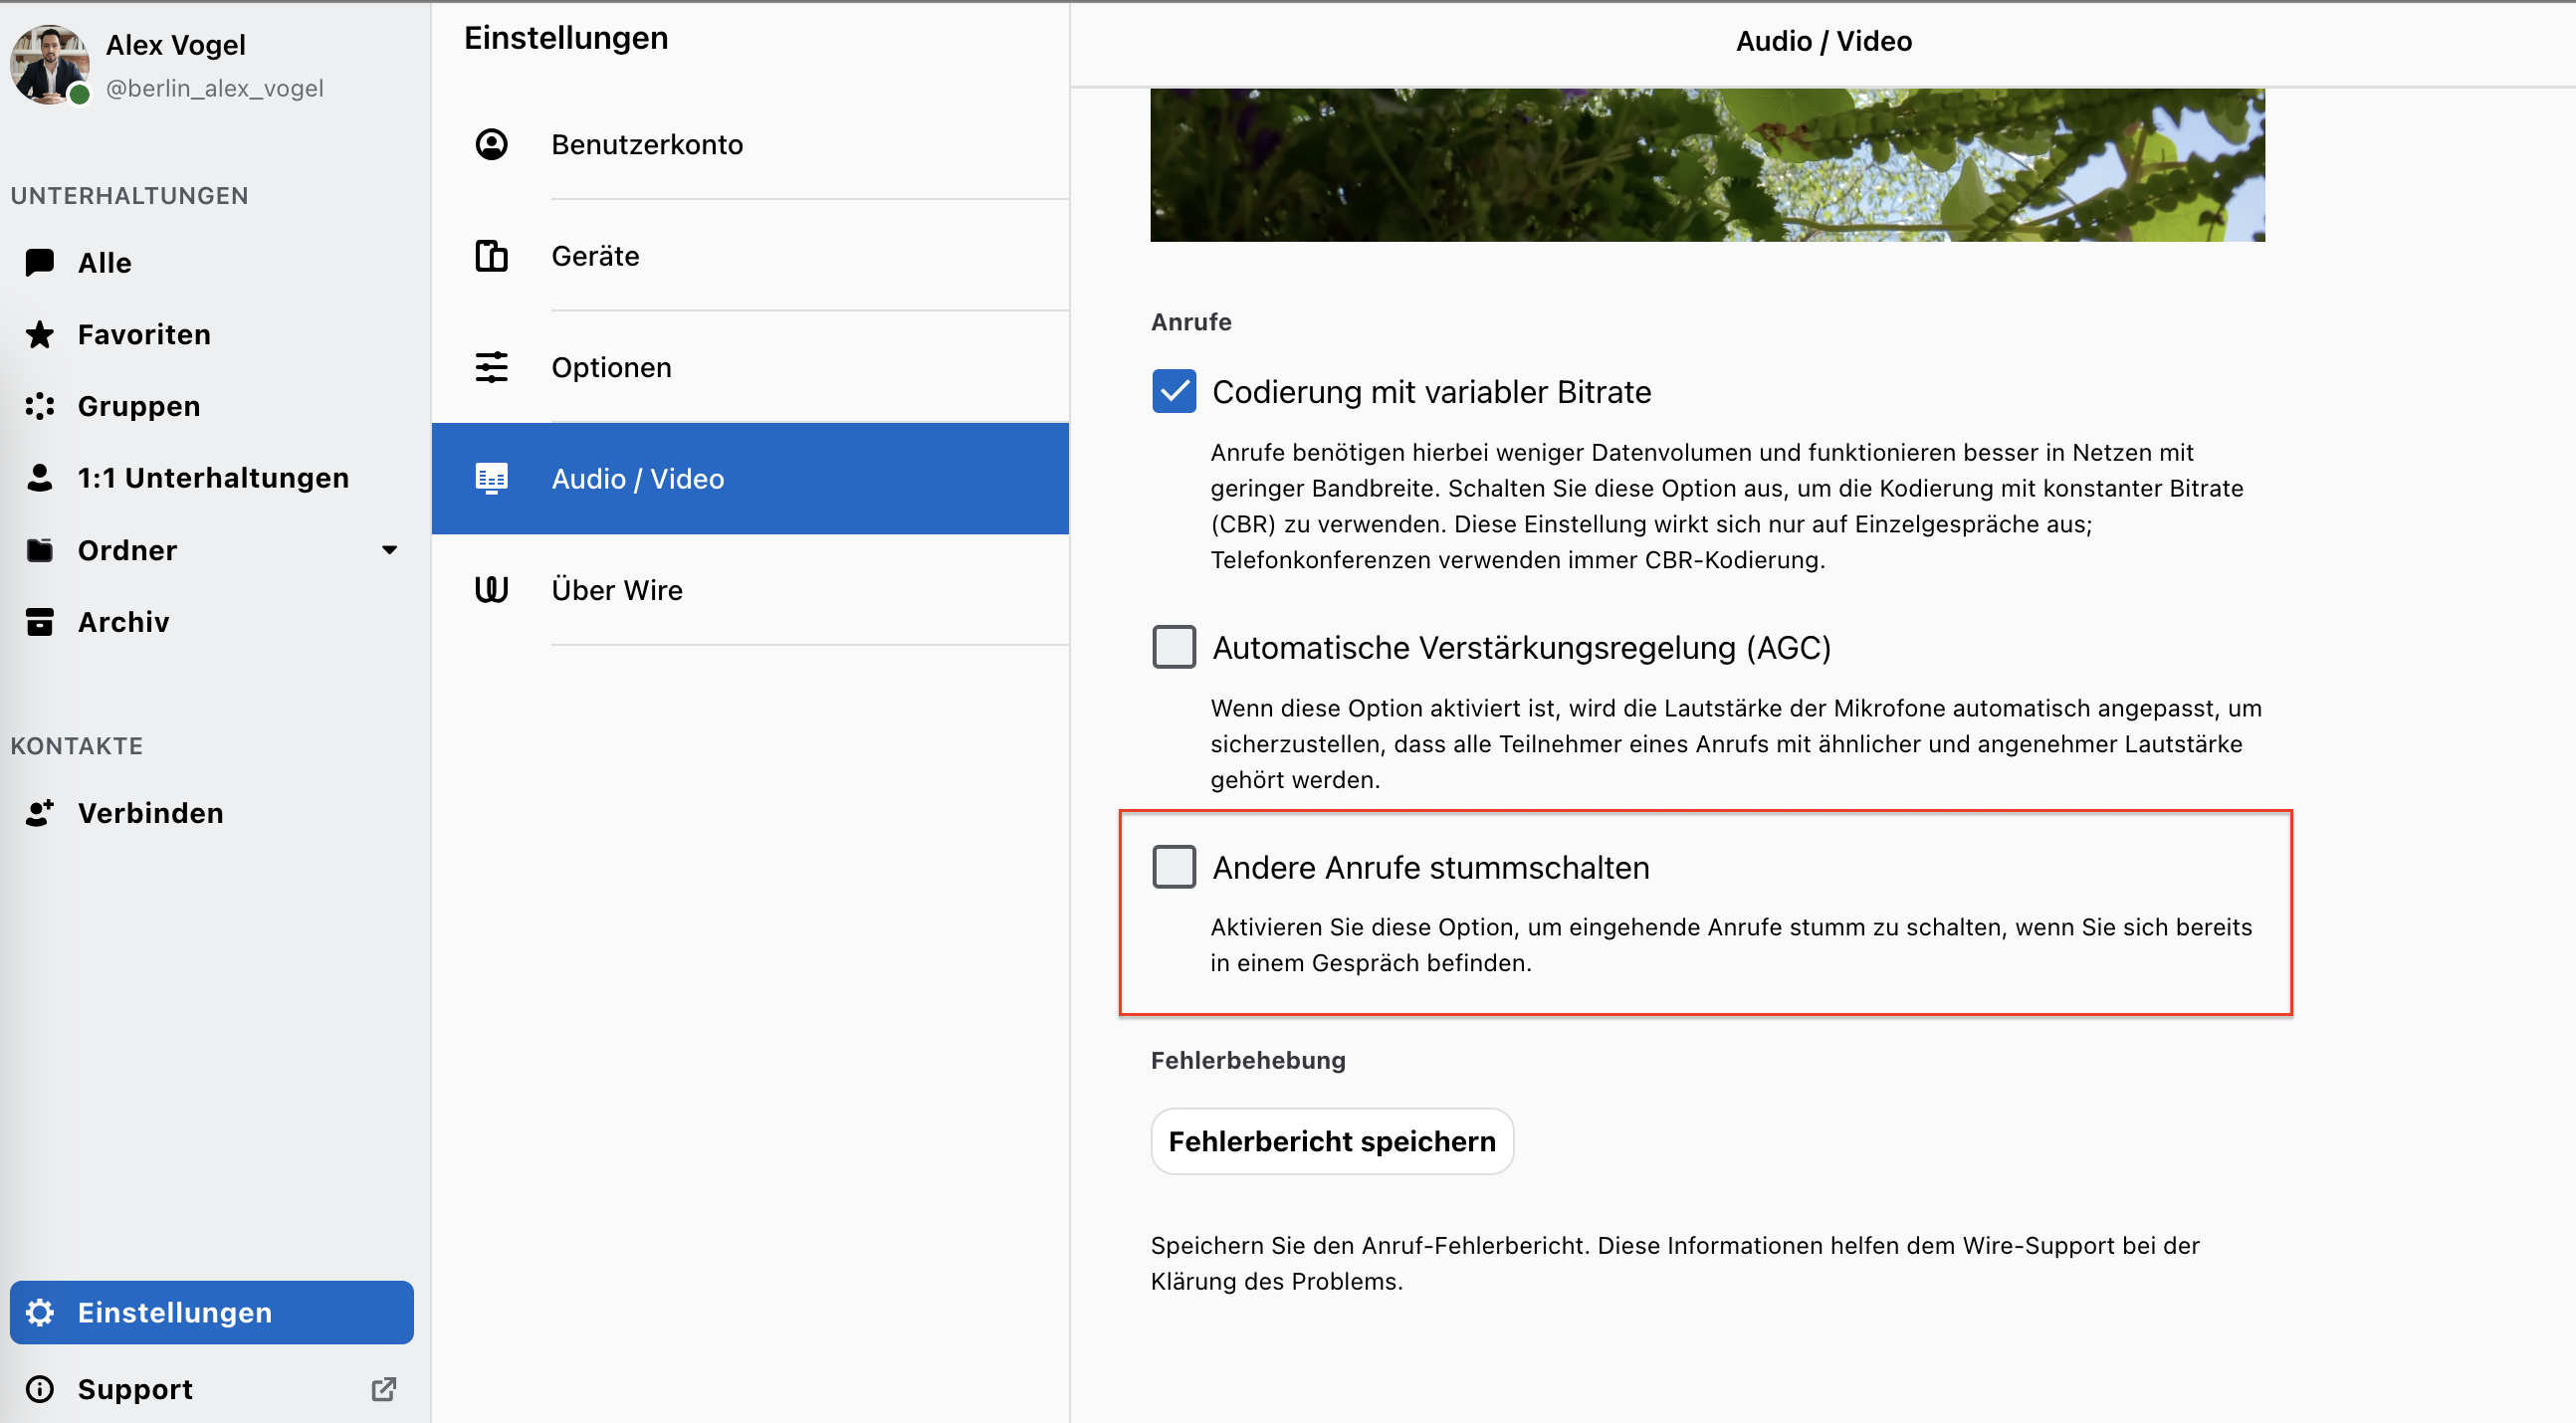This screenshot has height=1423, width=2576.
Task: Click the external link icon beside Support
Action: [x=384, y=1389]
